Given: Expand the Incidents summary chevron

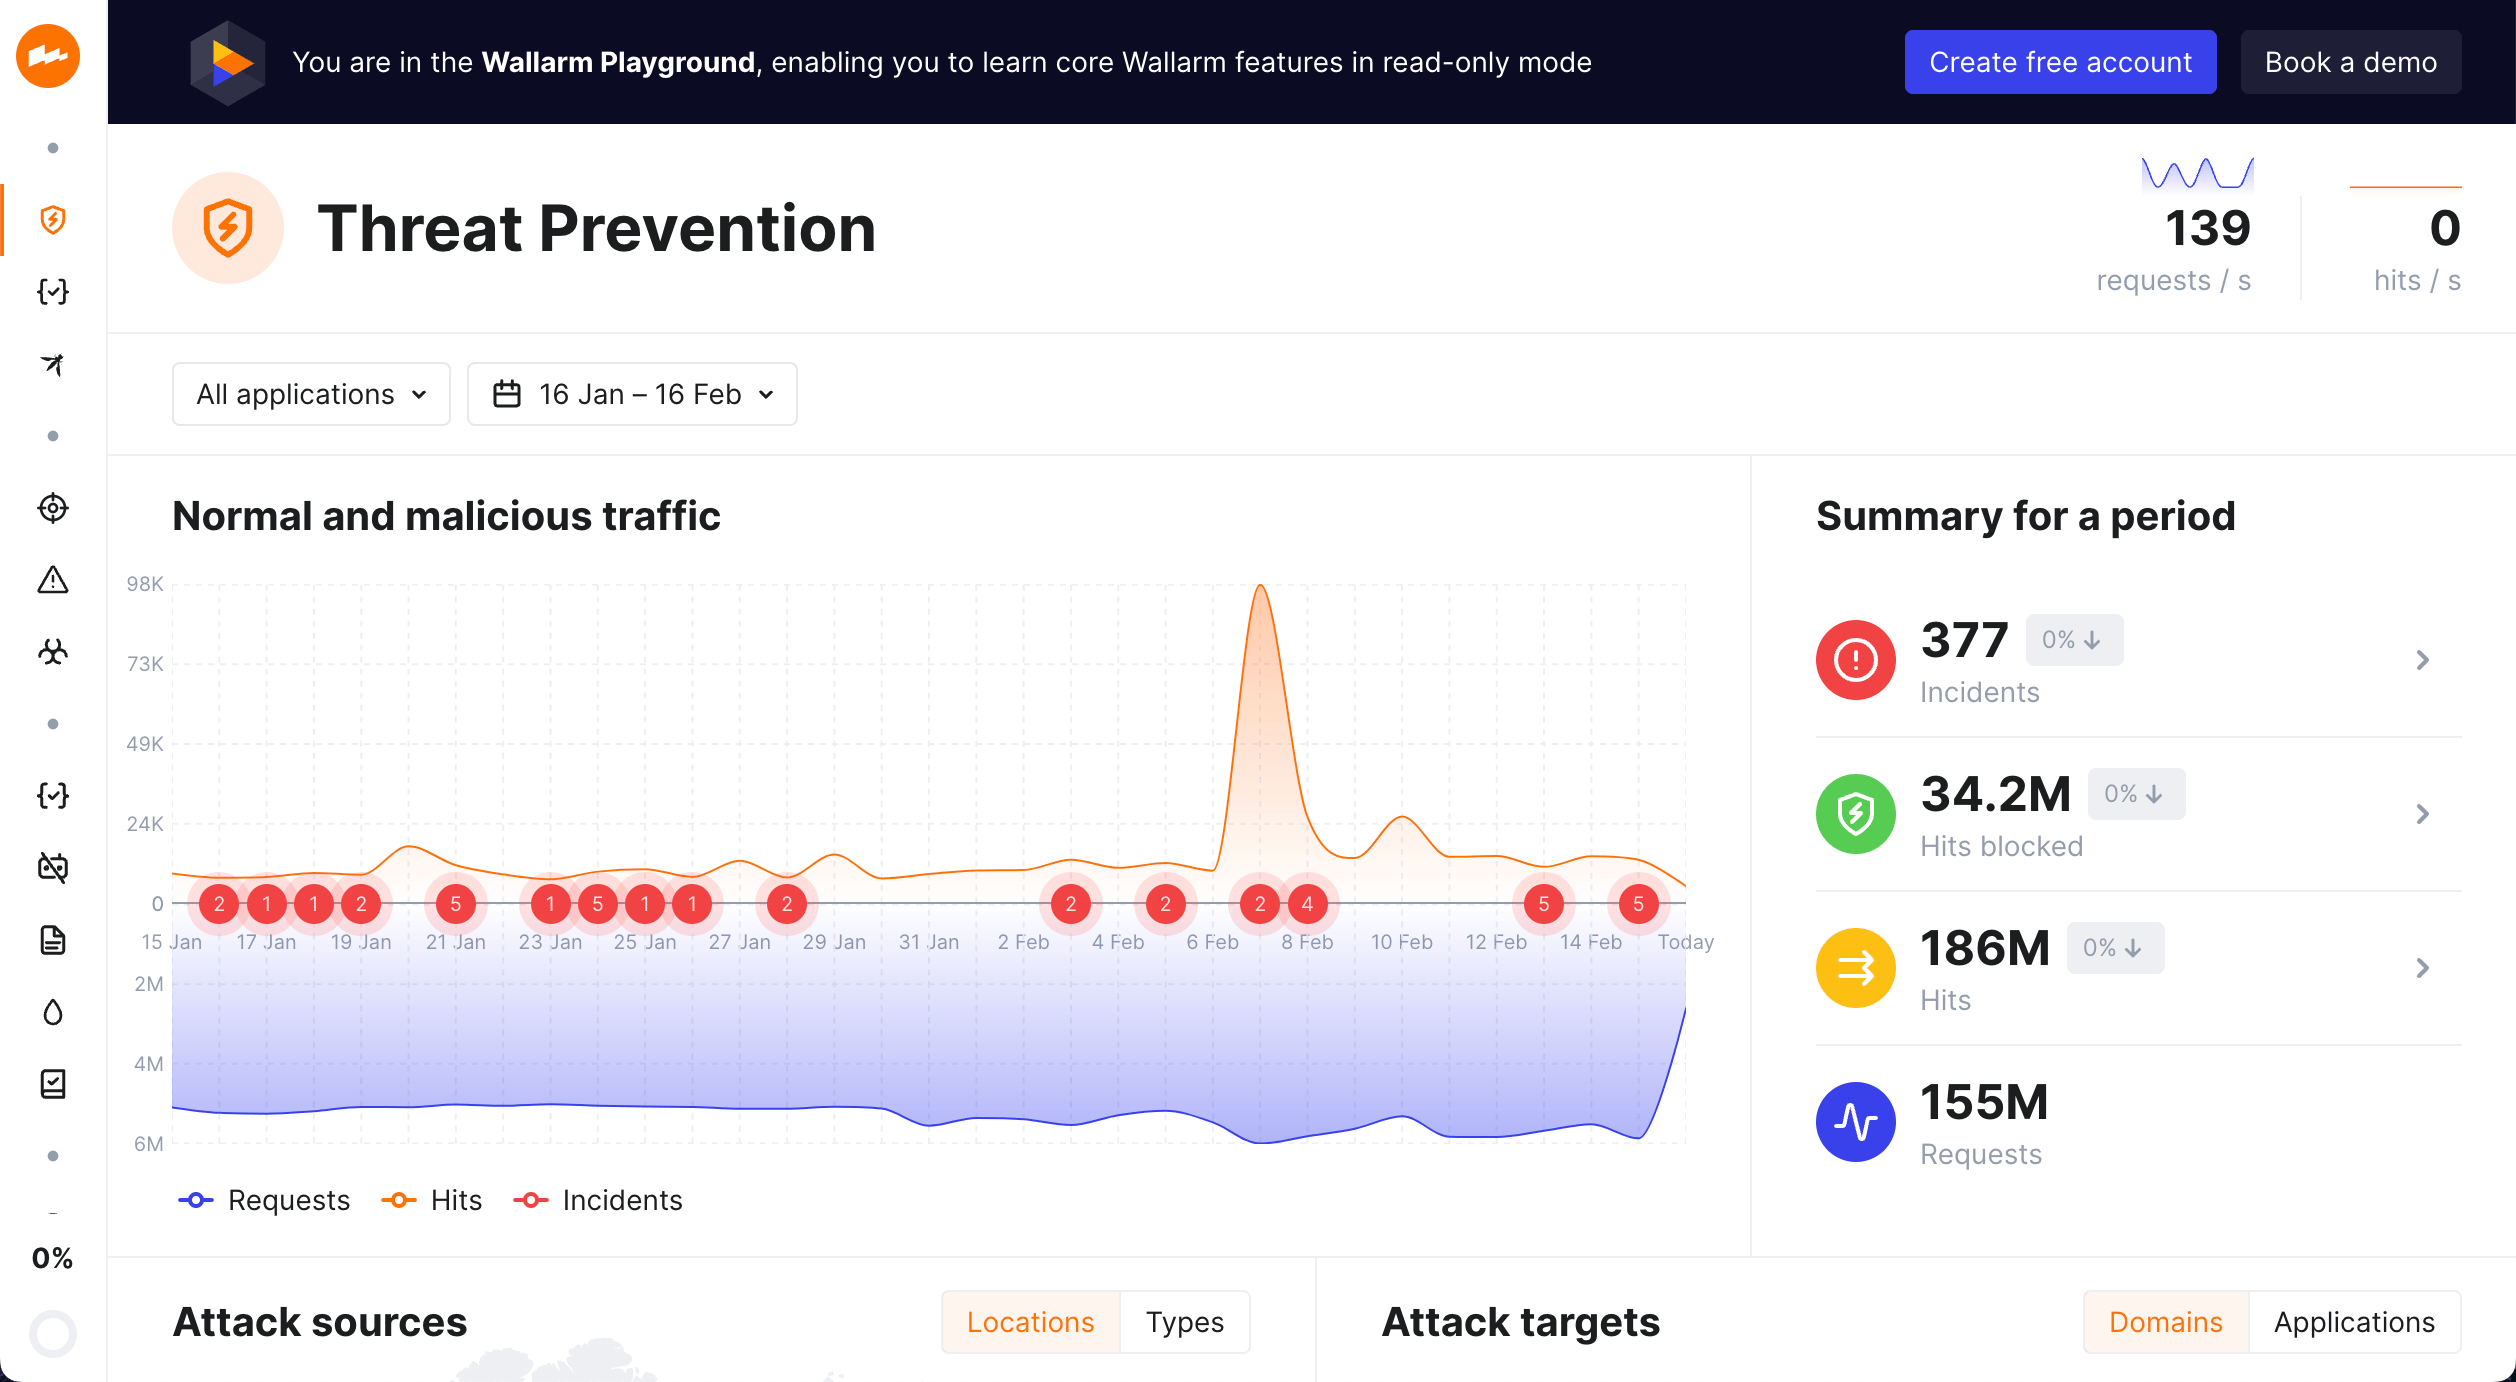Looking at the screenshot, I should click(2422, 660).
